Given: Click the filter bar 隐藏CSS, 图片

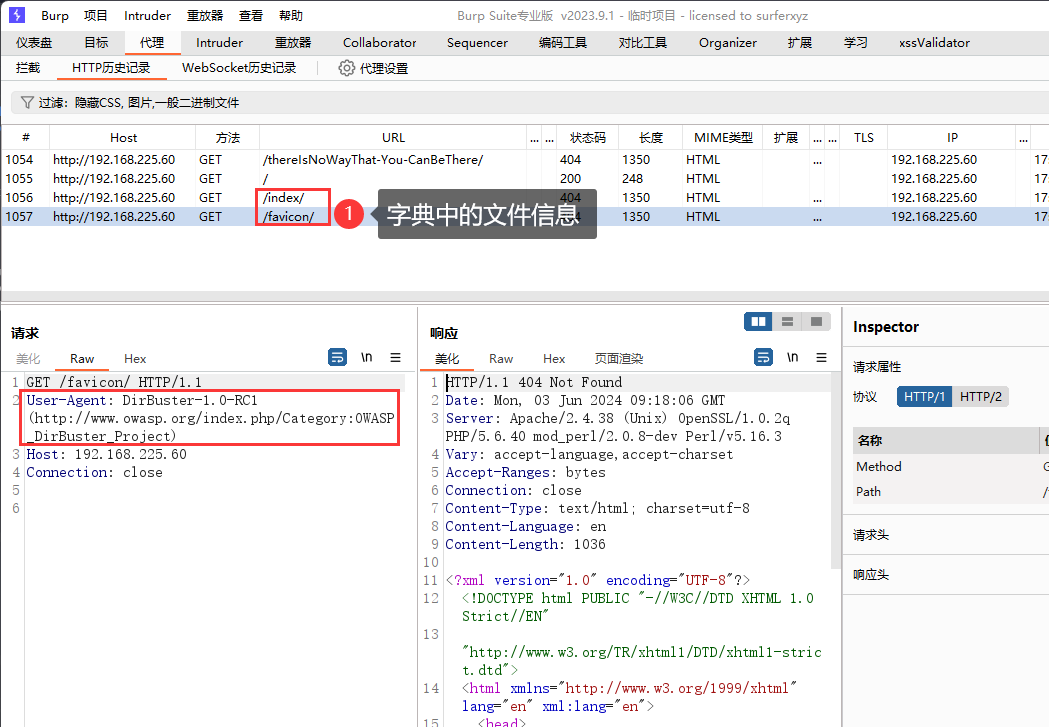Looking at the screenshot, I should (x=529, y=102).
